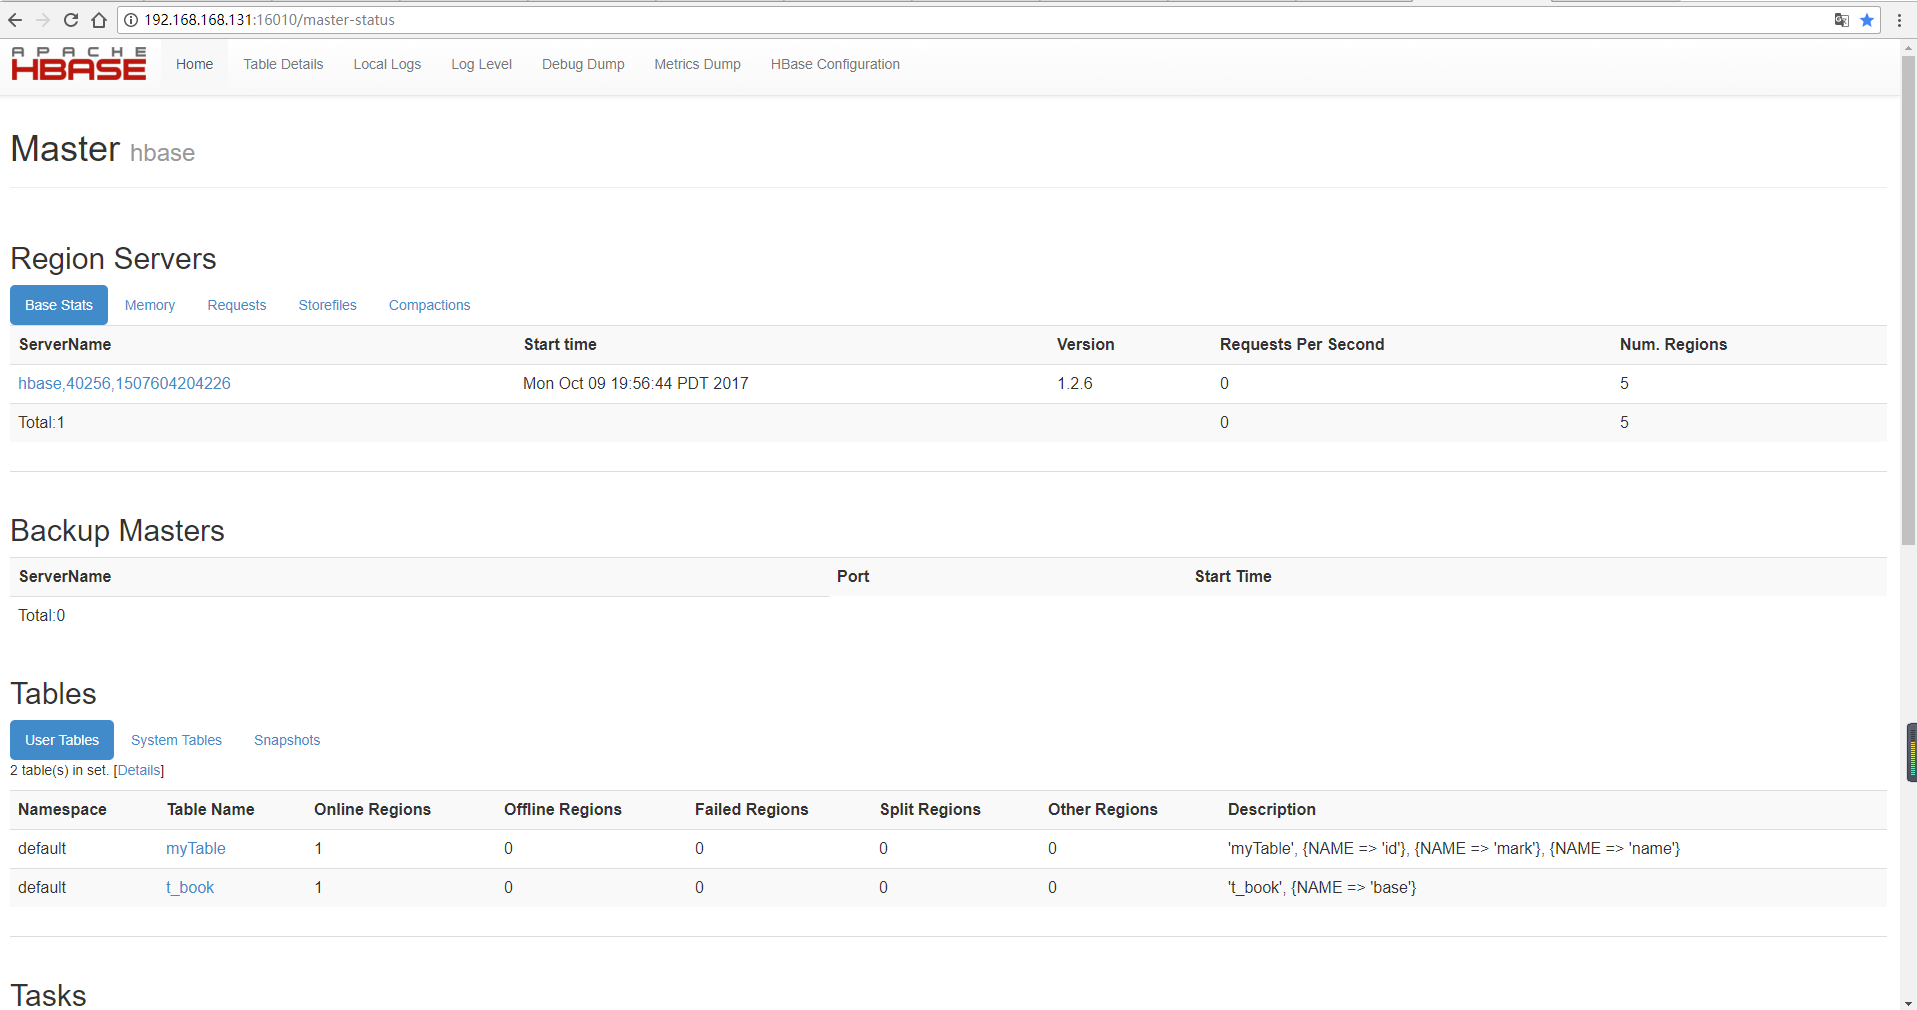Open the myTable table link

[196, 848]
